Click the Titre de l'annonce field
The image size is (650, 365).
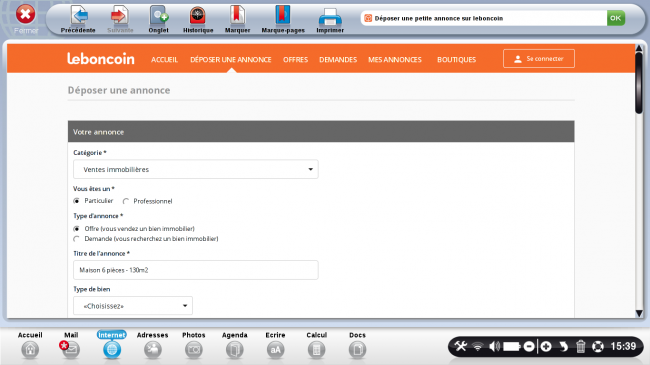(x=196, y=270)
